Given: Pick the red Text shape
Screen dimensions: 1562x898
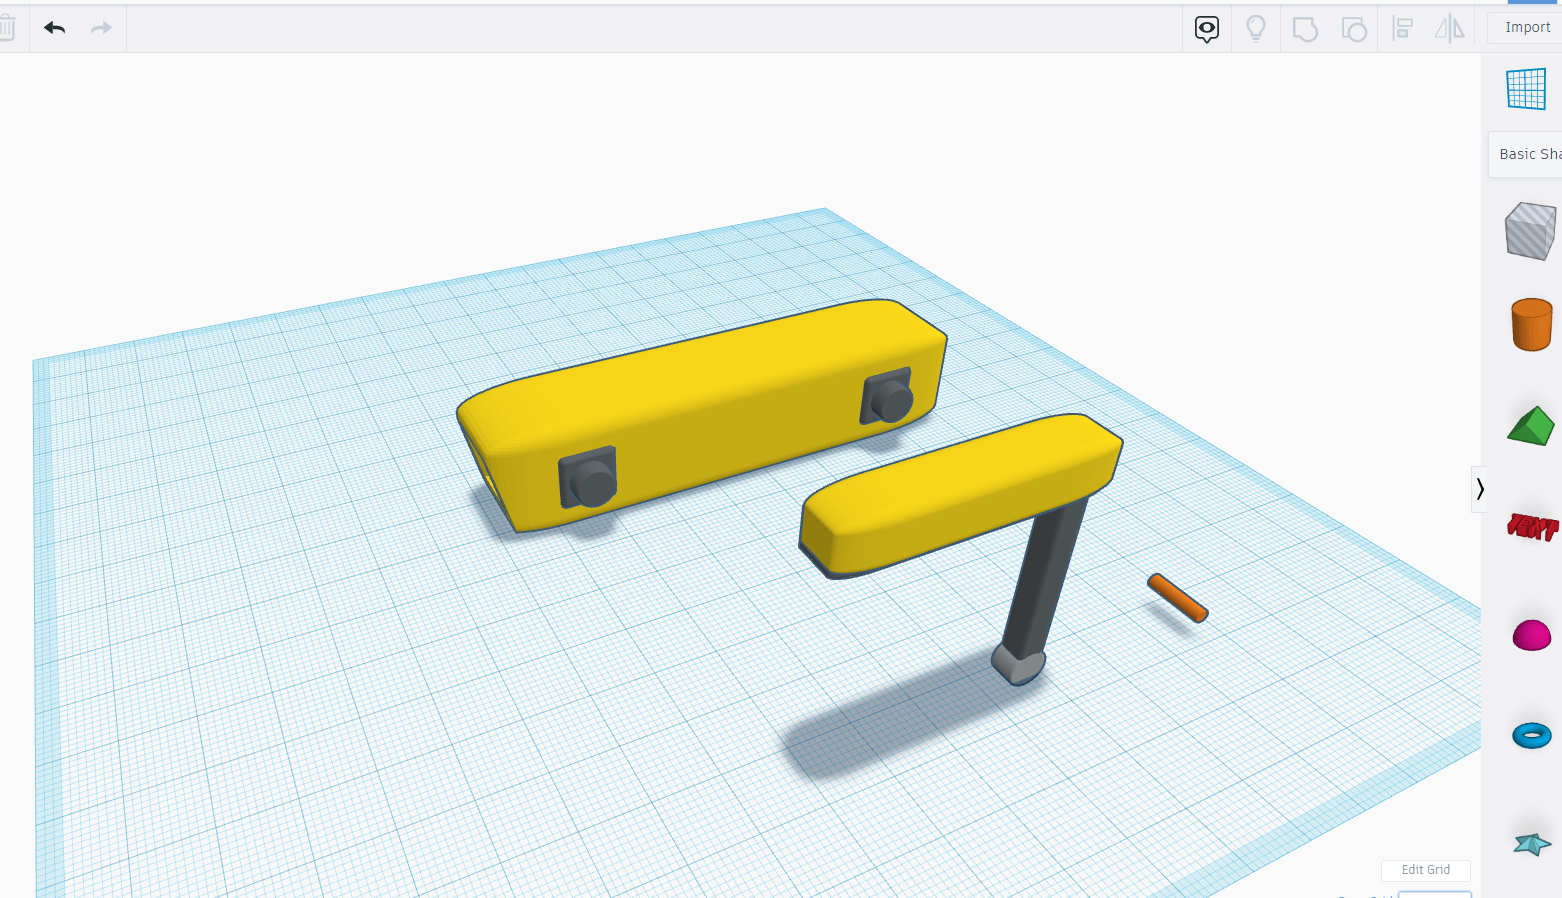Looking at the screenshot, I should coord(1533,526).
